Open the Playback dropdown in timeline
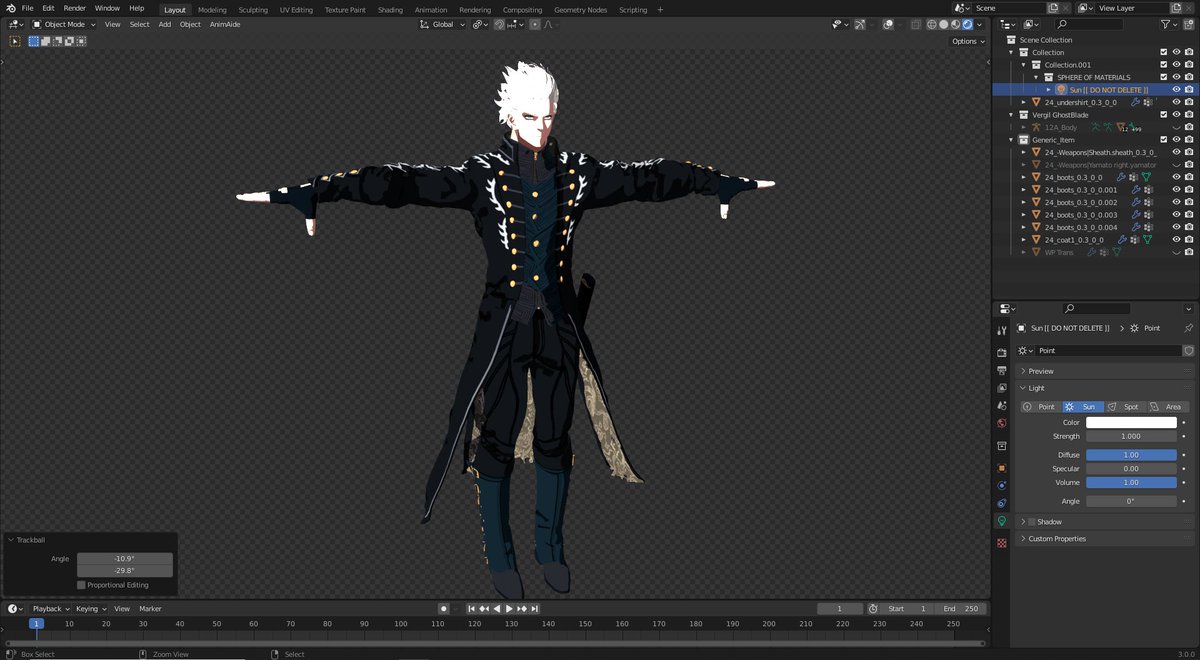Image resolution: width=1200 pixels, height=660 pixels. pos(50,608)
